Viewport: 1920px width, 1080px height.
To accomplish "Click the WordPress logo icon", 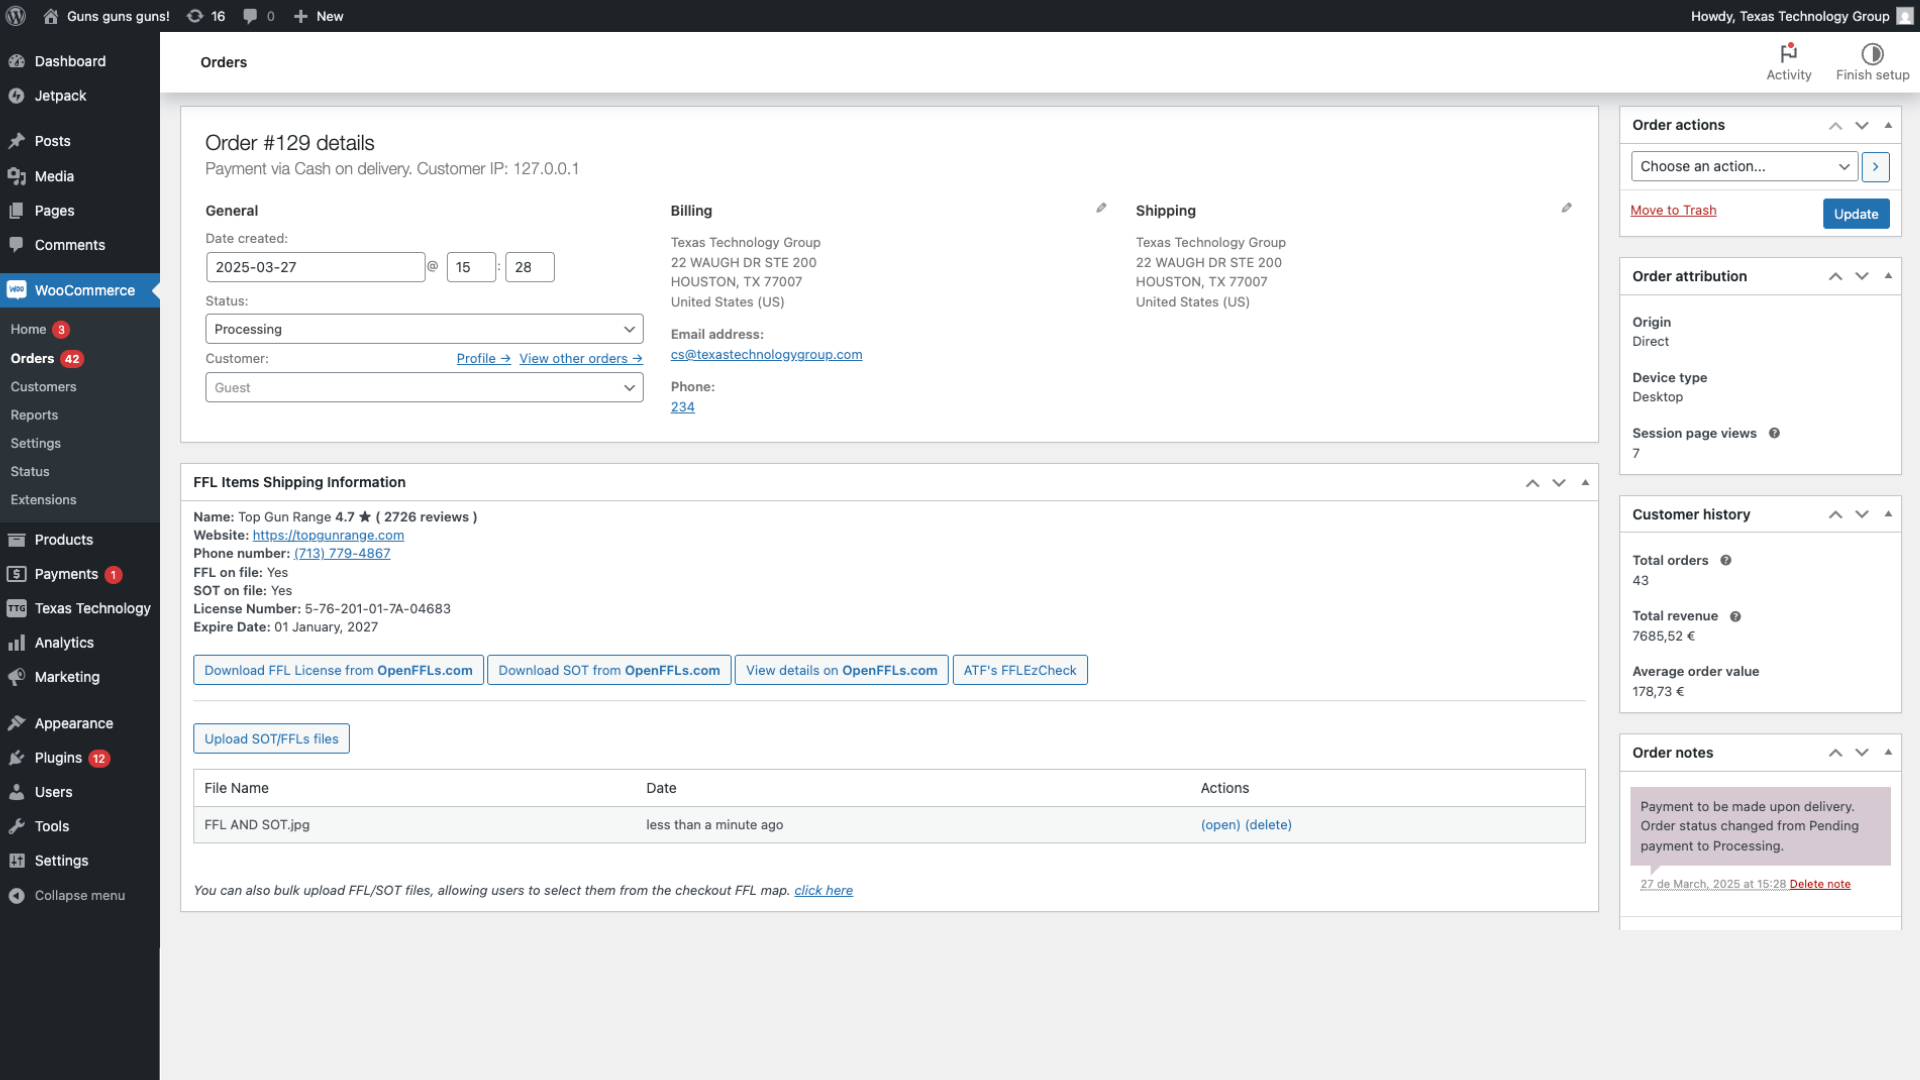I will (x=16, y=16).
